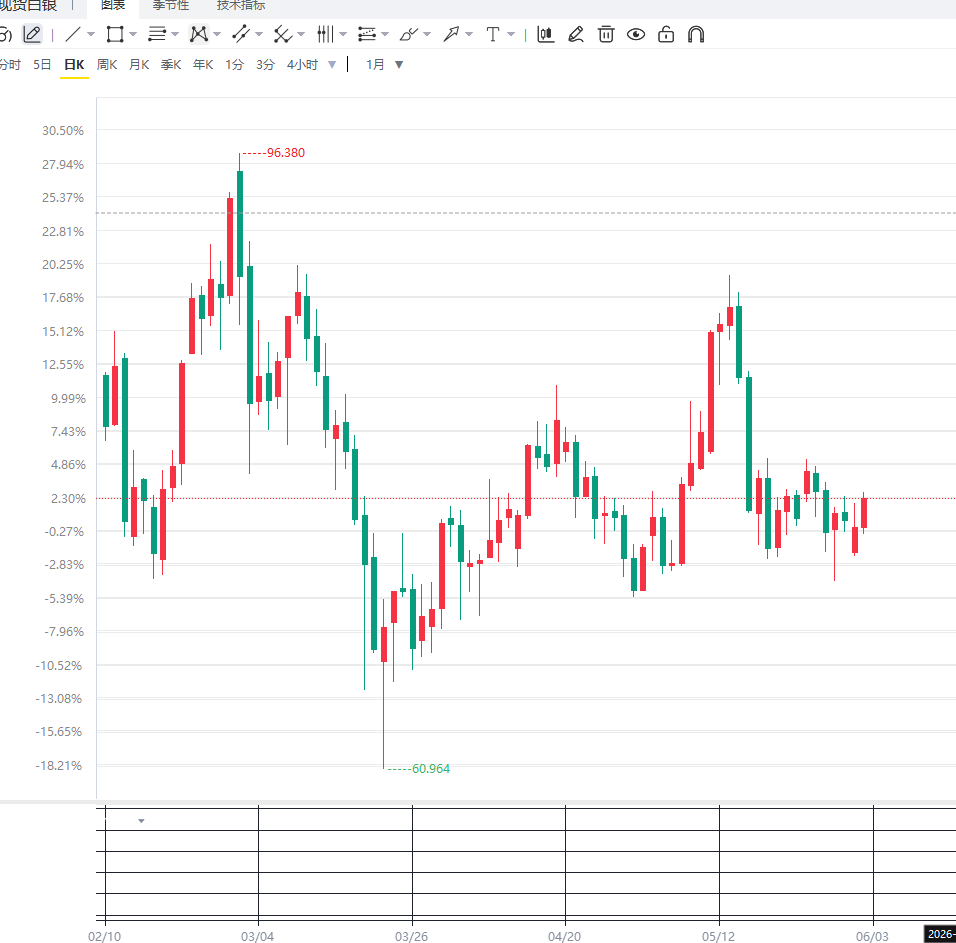Select the rectangle shape tool
This screenshot has height=943, width=956.
point(115,34)
